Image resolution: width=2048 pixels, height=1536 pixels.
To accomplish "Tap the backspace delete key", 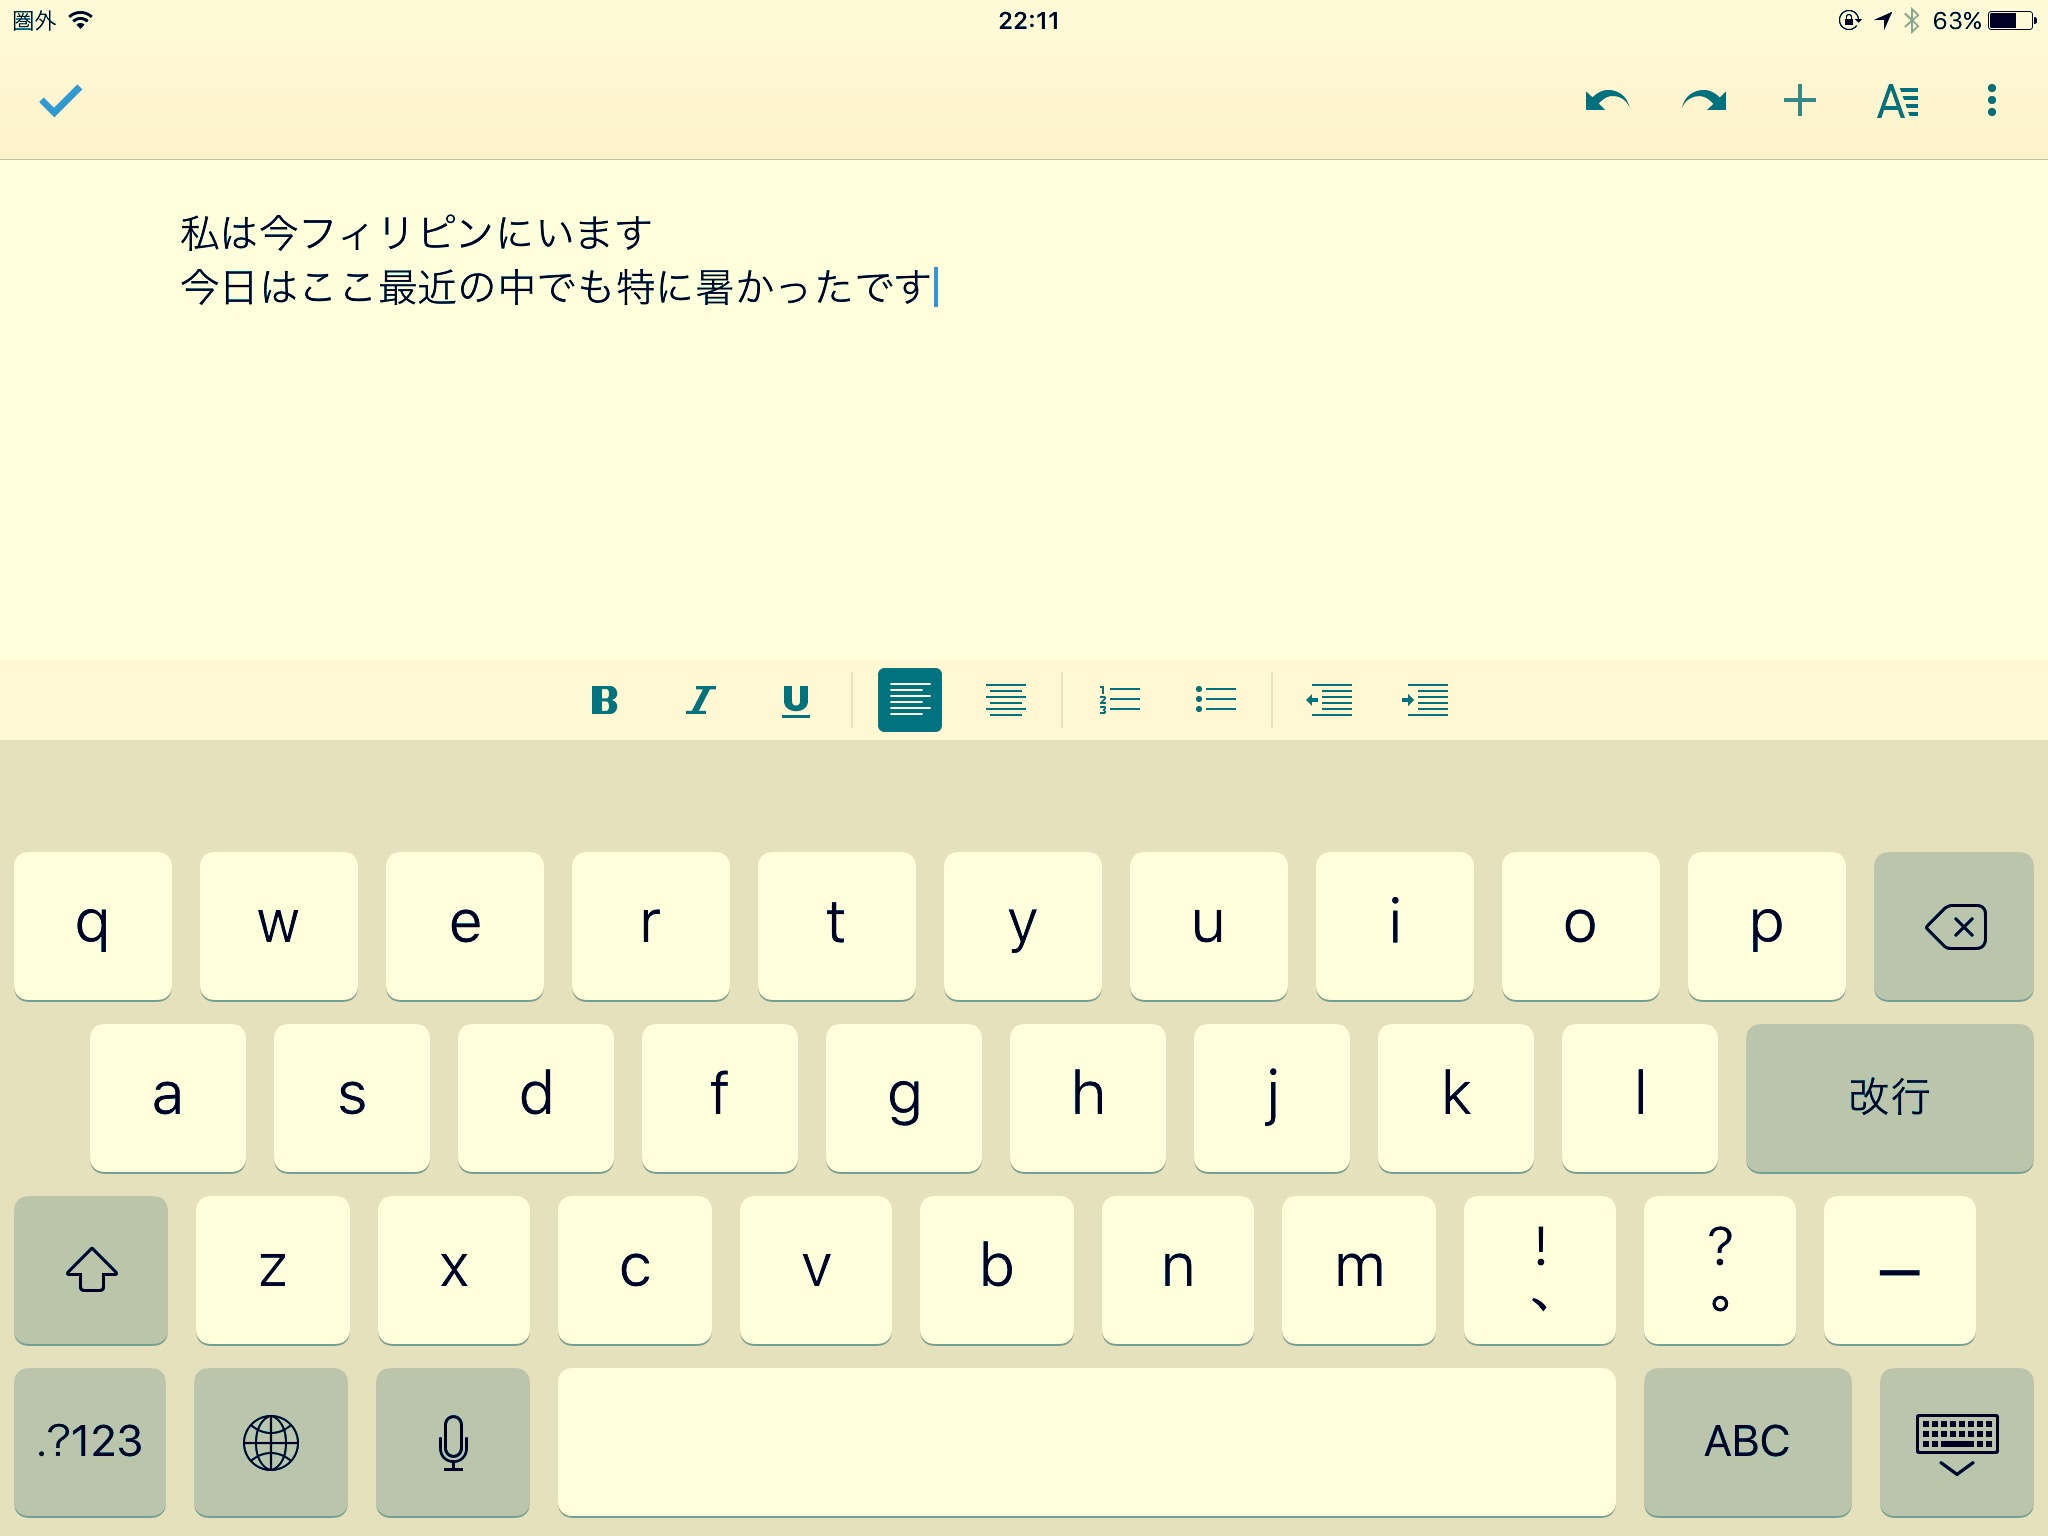I will pyautogui.click(x=1954, y=926).
